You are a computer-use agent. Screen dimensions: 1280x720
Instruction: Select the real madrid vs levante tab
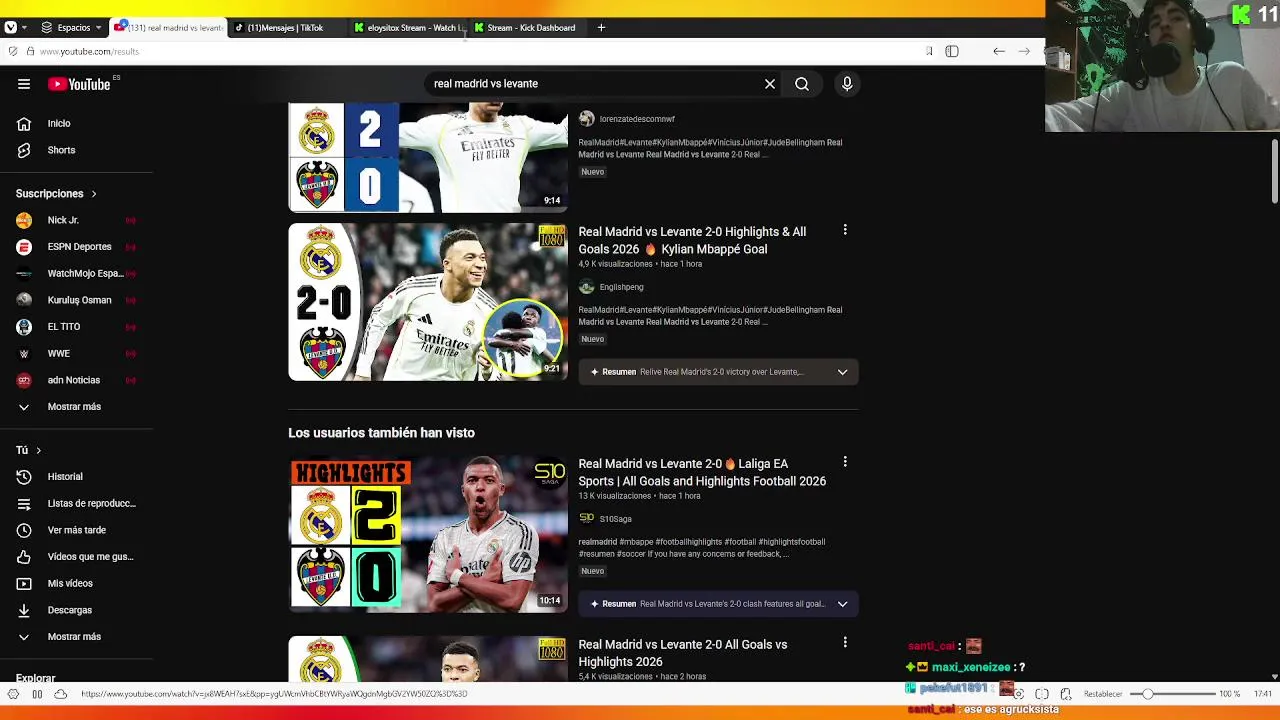pos(167,28)
